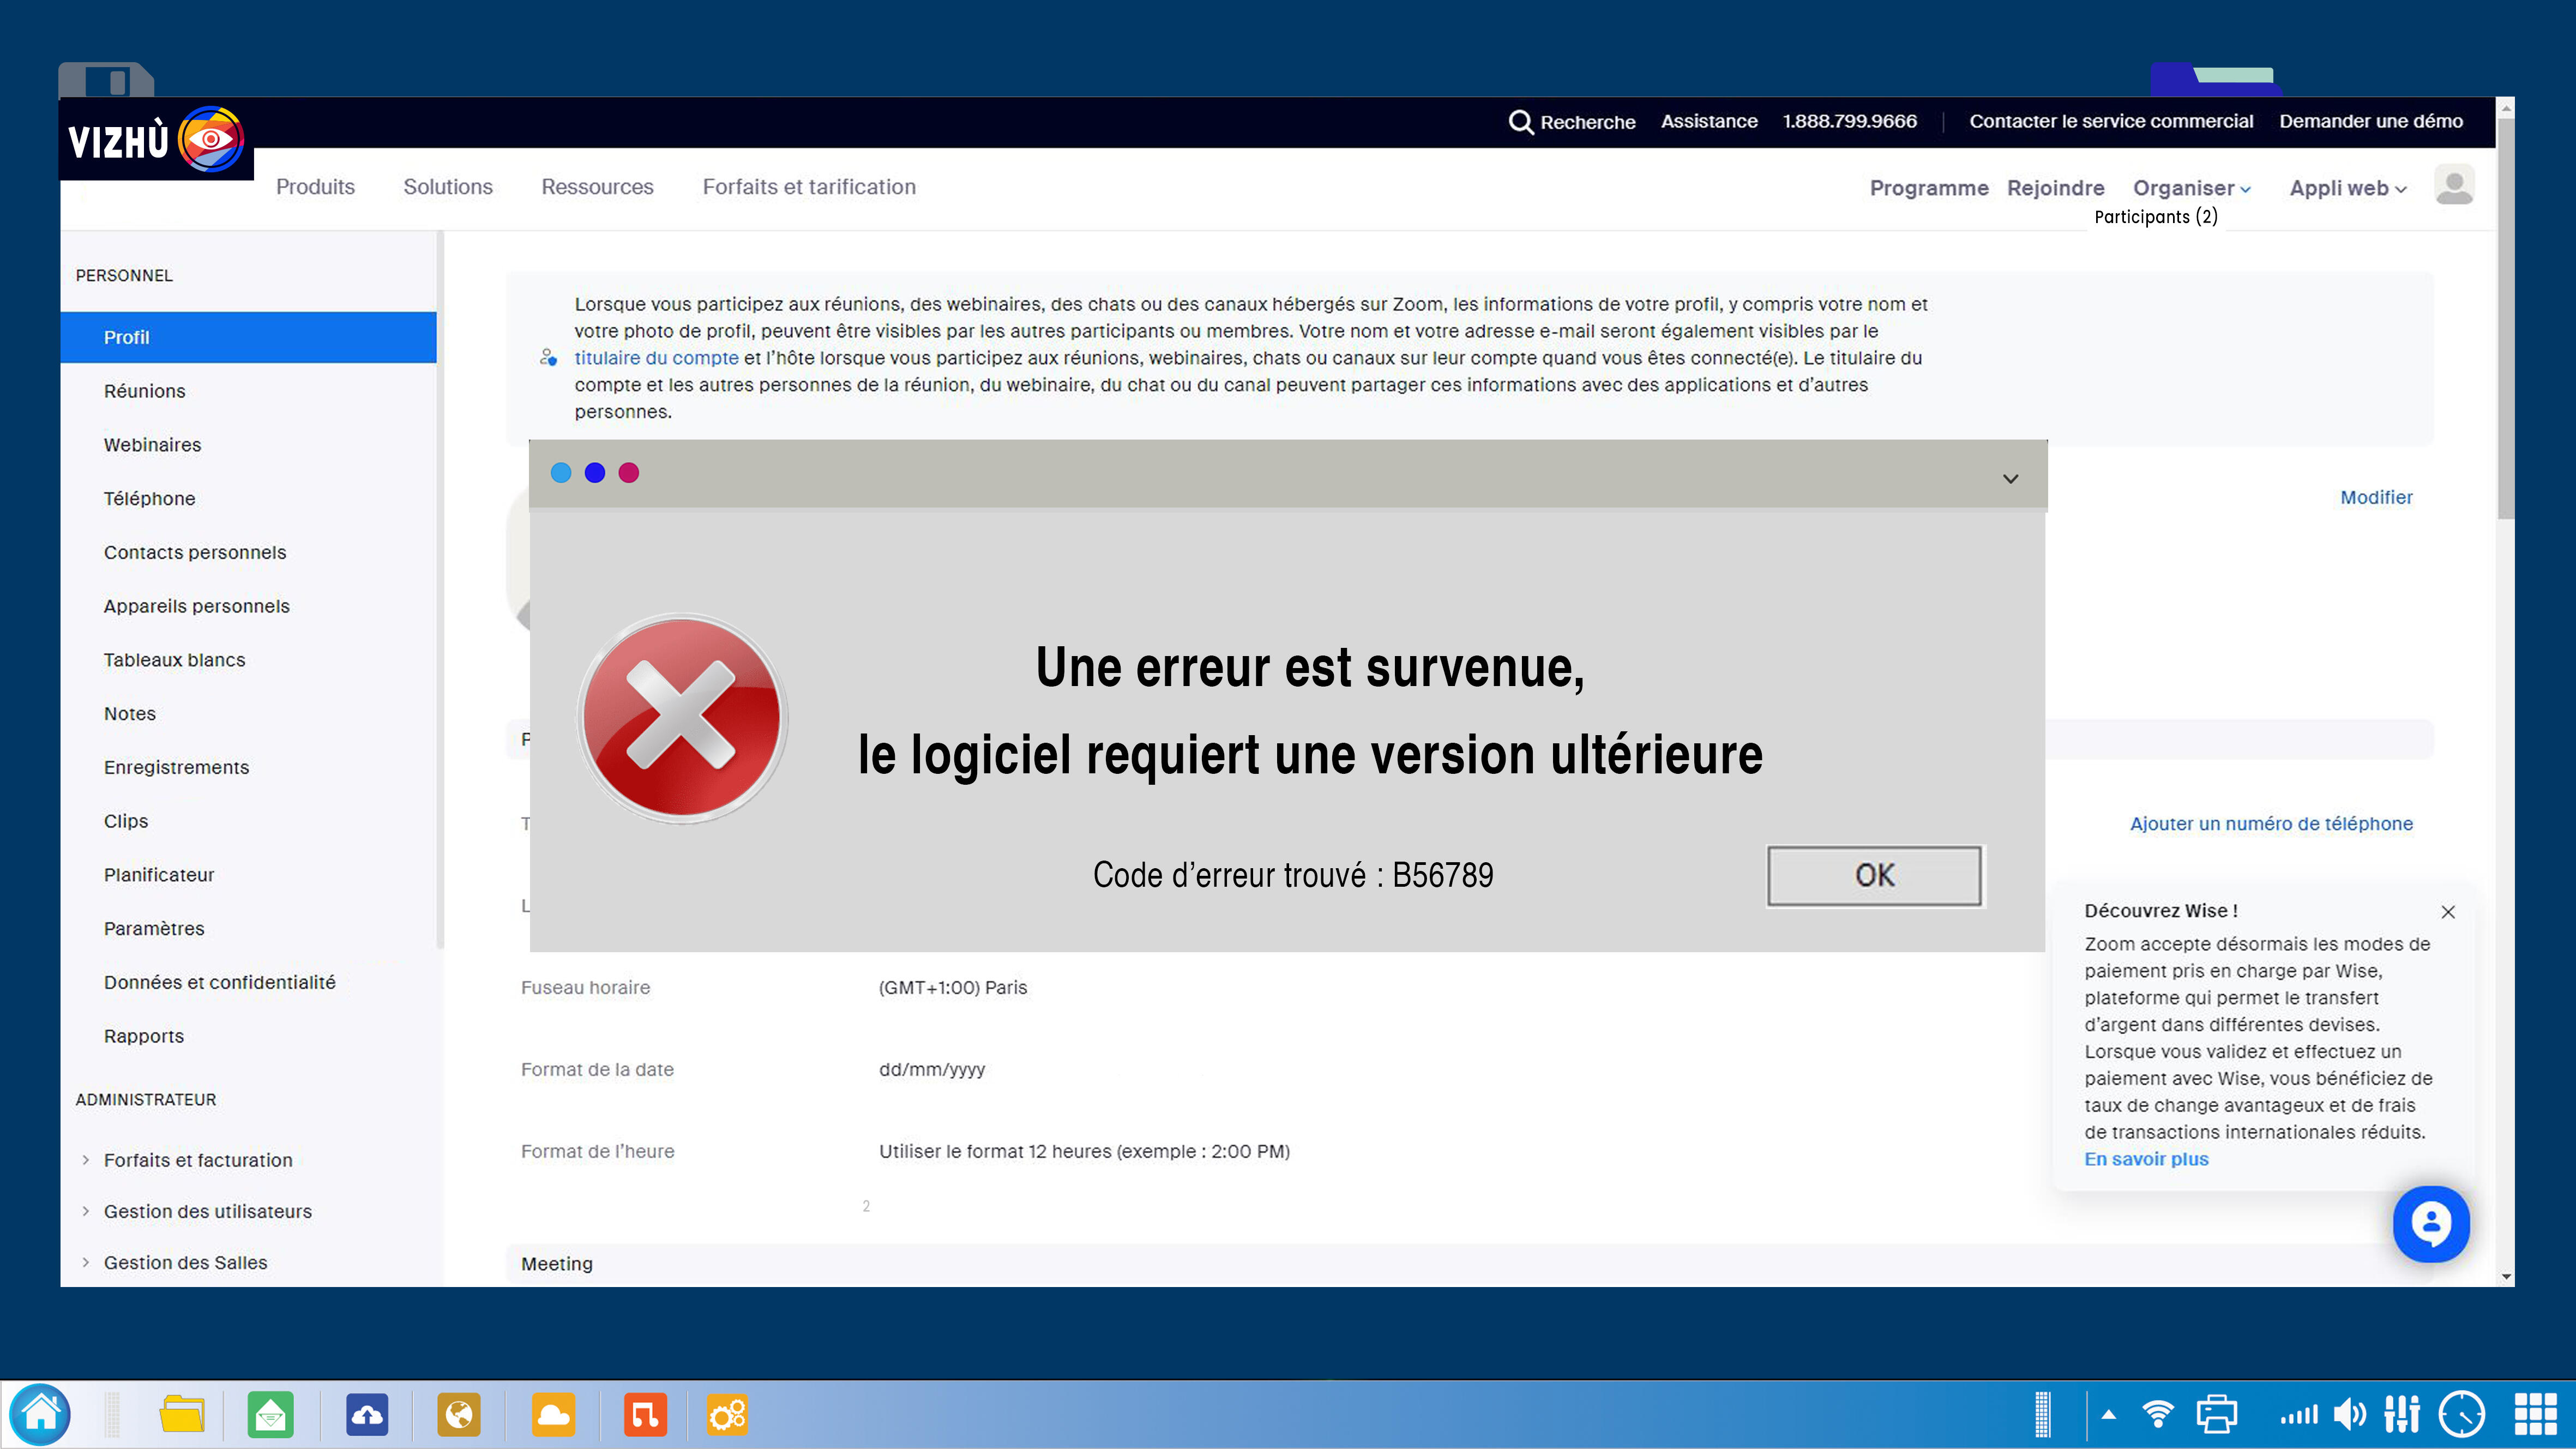Click the home icon in taskbar
This screenshot has height=1449, width=2576.
tap(41, 1414)
